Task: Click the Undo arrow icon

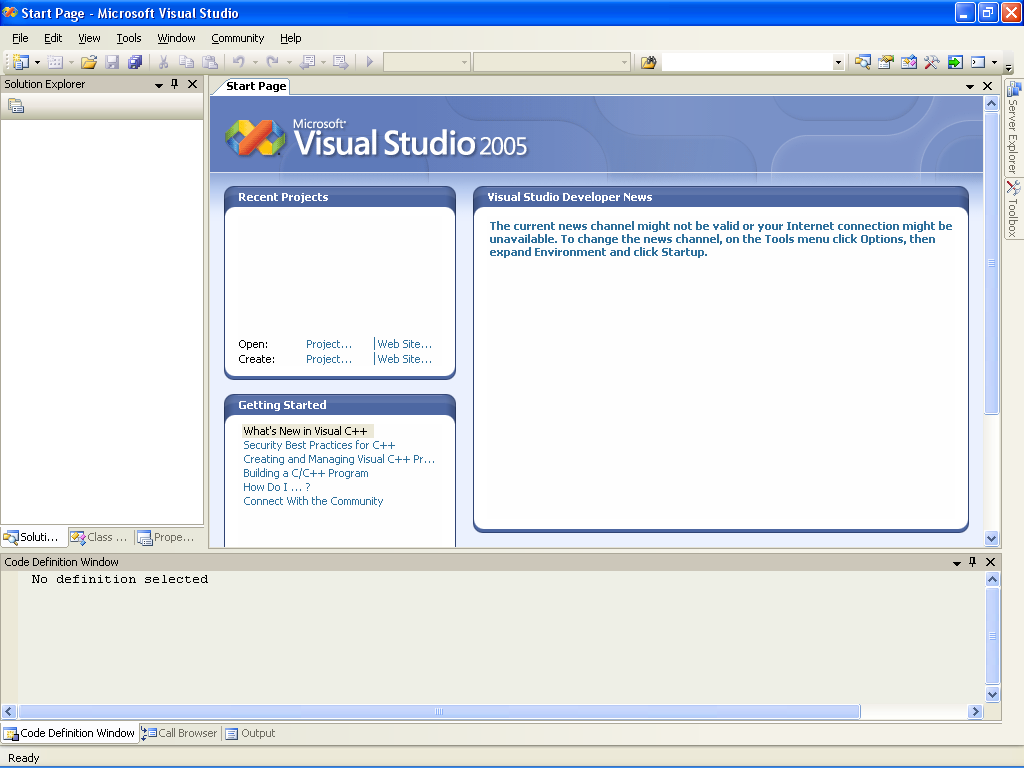Action: 239,62
